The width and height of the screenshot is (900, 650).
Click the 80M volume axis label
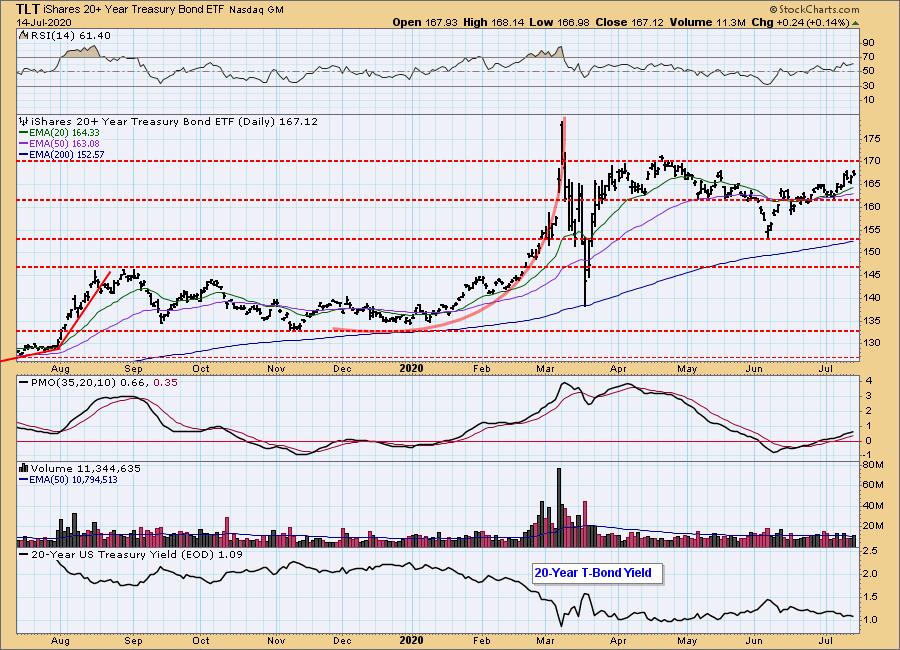(x=872, y=465)
